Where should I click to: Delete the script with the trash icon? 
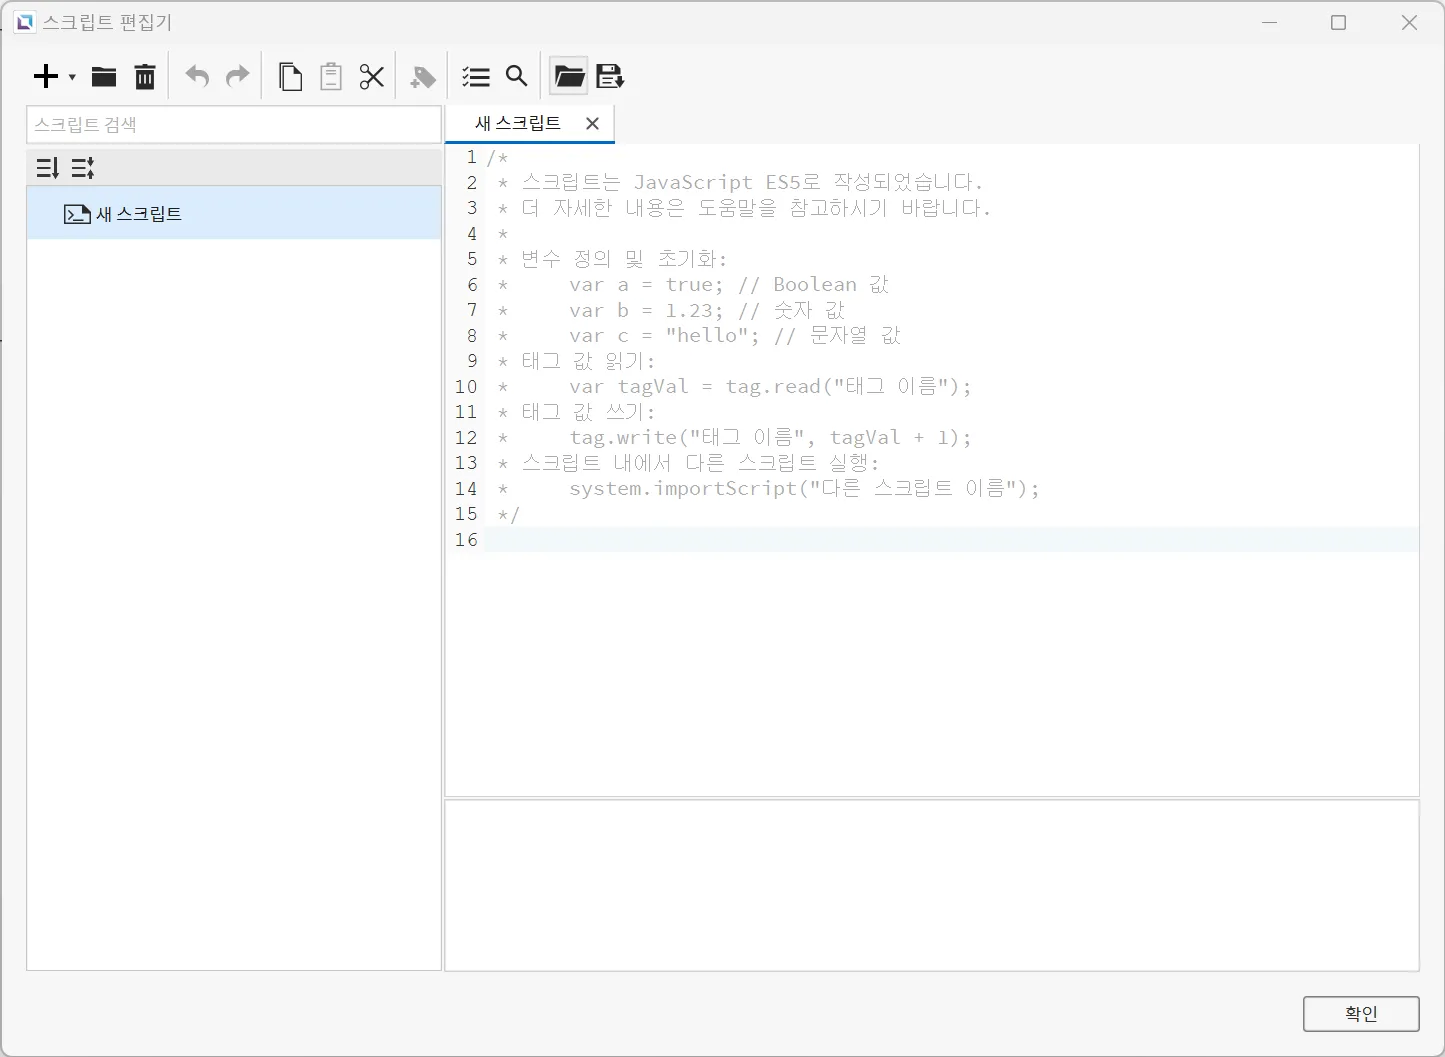tap(145, 77)
